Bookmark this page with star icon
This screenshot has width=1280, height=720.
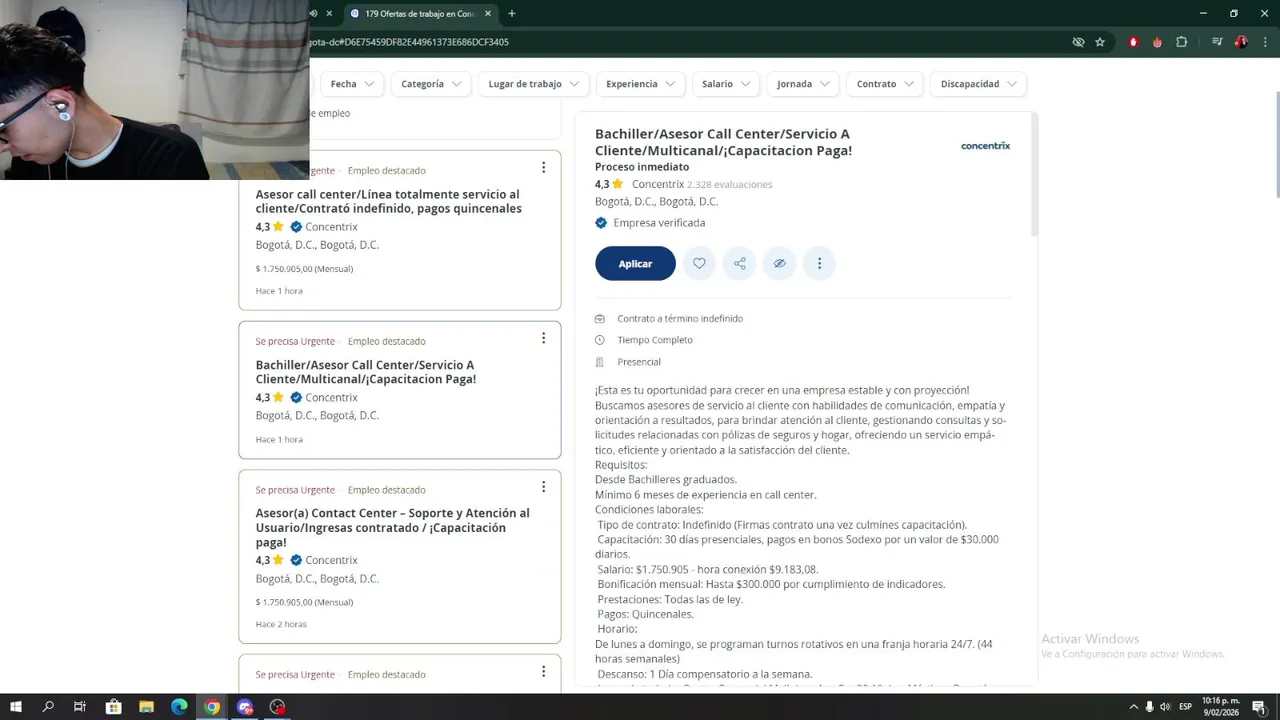(1100, 42)
